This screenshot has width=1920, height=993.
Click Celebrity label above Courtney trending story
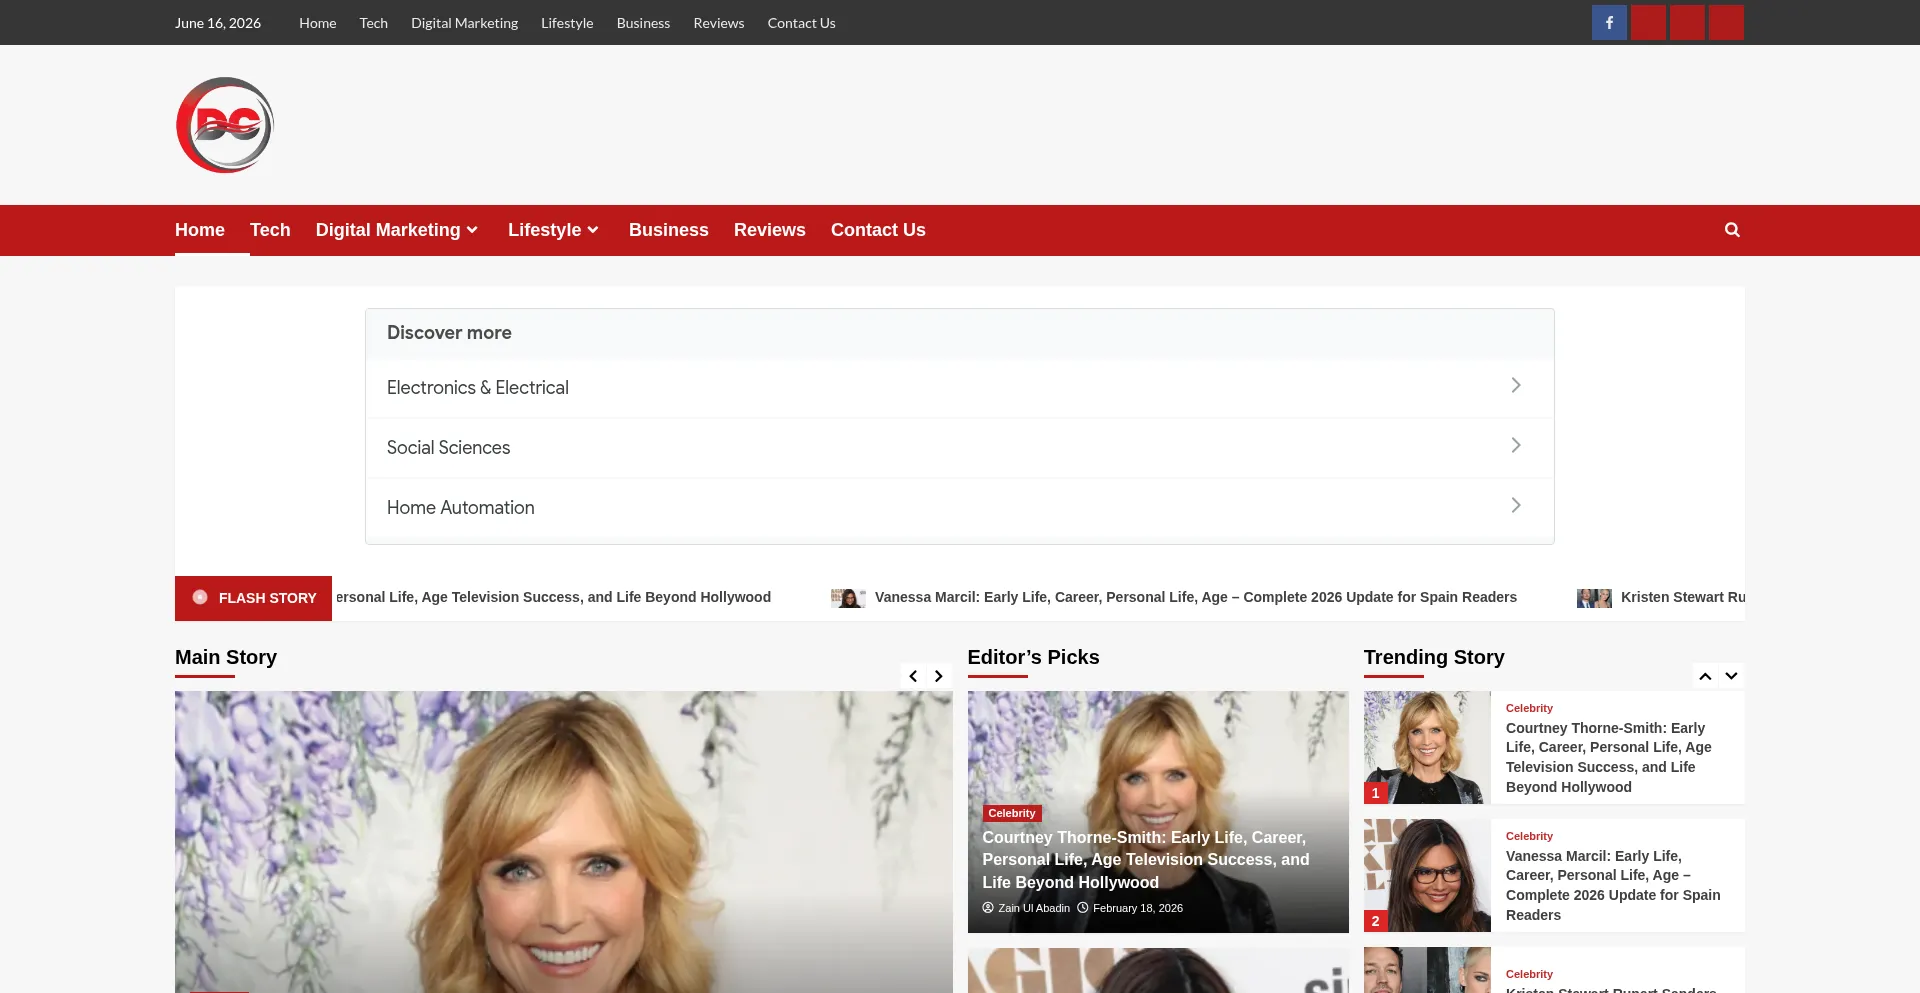coord(1529,708)
